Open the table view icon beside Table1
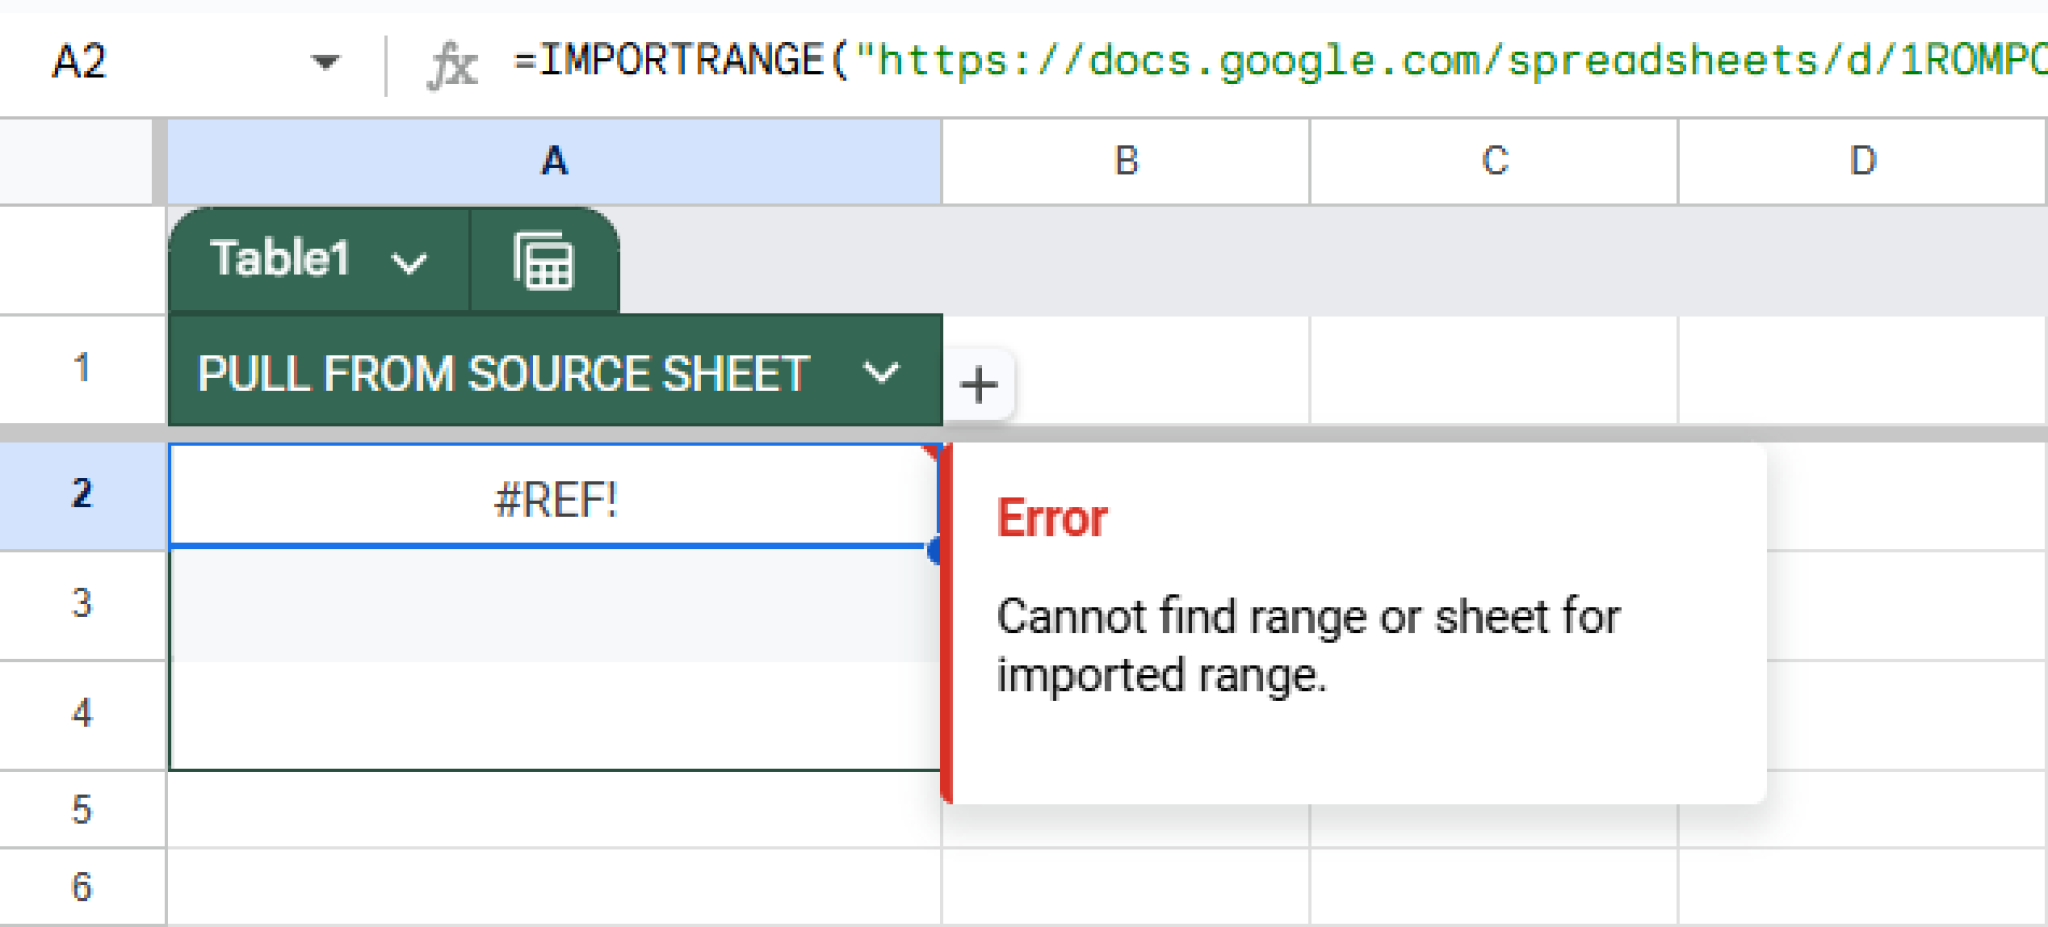 543,261
